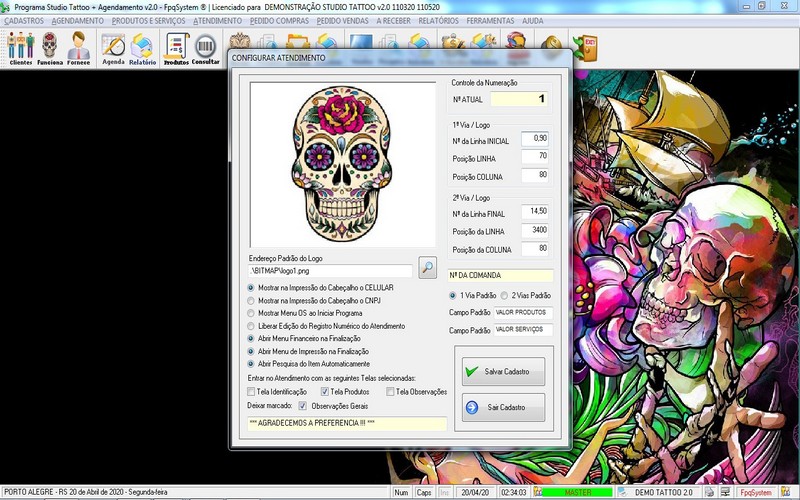Uncheck the Tela Produtos checkbox

pos(324,391)
